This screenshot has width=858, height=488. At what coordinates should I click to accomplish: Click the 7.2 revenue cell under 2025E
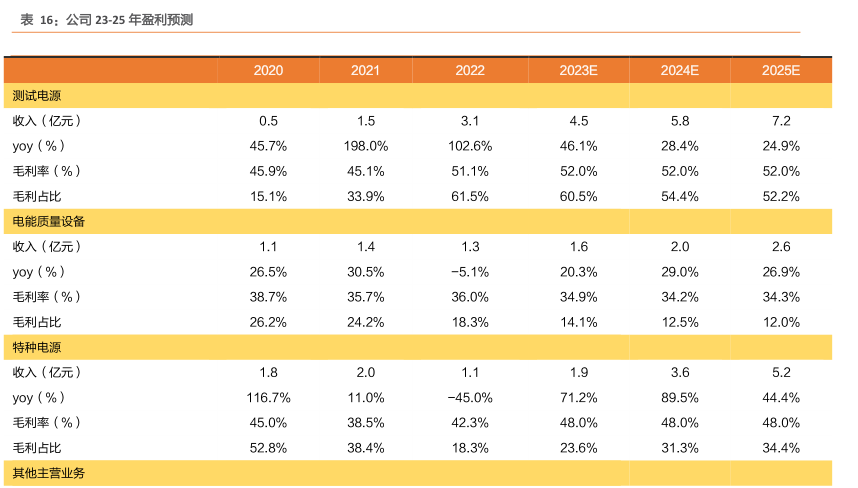tap(781, 121)
